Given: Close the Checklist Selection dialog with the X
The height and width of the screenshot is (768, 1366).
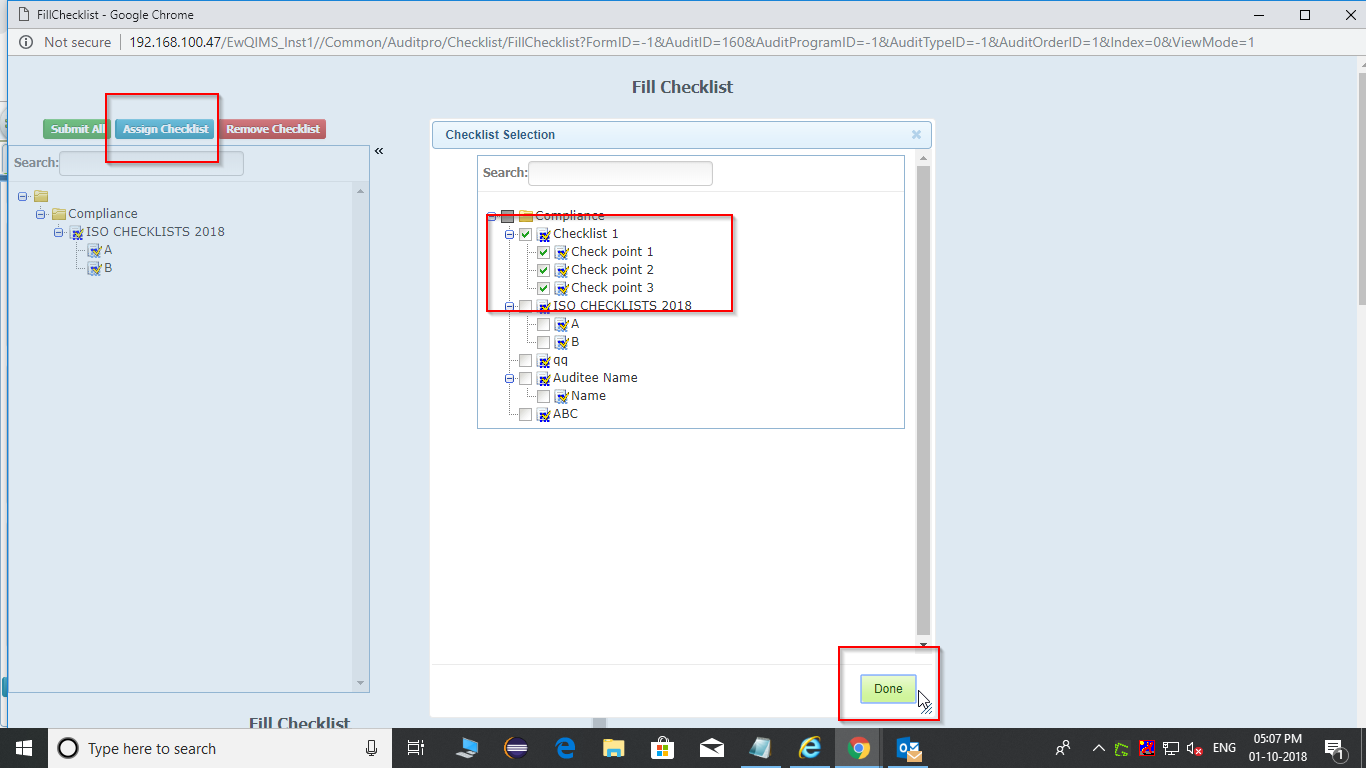Looking at the screenshot, I should [x=916, y=134].
